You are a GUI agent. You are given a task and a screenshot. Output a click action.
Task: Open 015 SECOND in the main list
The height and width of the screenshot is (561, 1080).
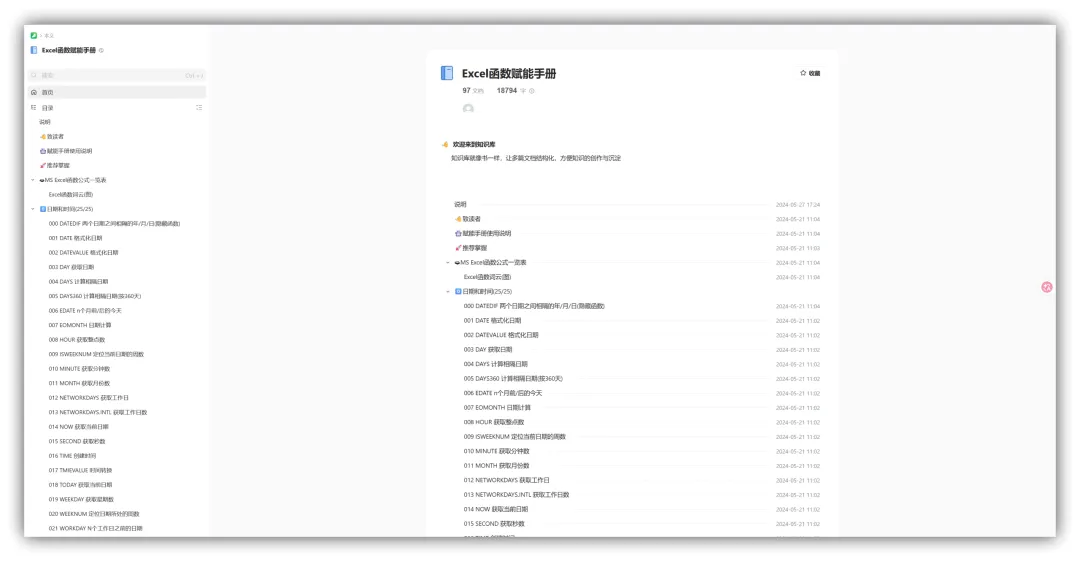click(x=494, y=523)
